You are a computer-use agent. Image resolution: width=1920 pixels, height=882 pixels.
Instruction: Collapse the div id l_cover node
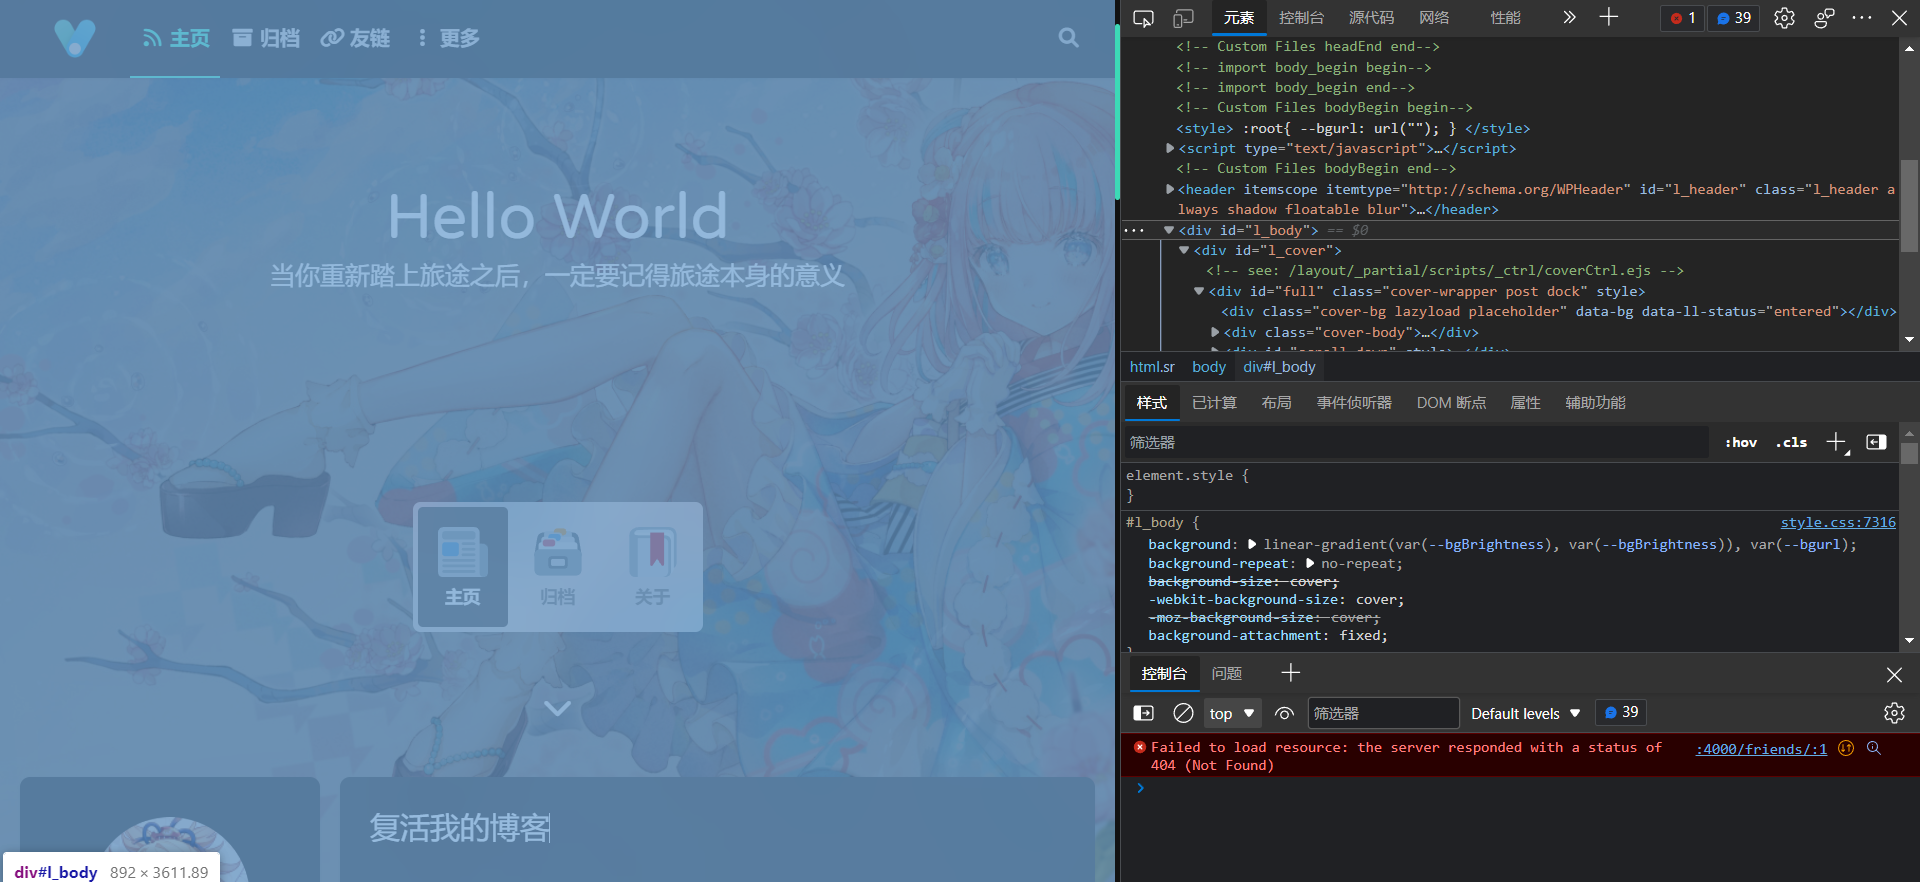tap(1184, 250)
